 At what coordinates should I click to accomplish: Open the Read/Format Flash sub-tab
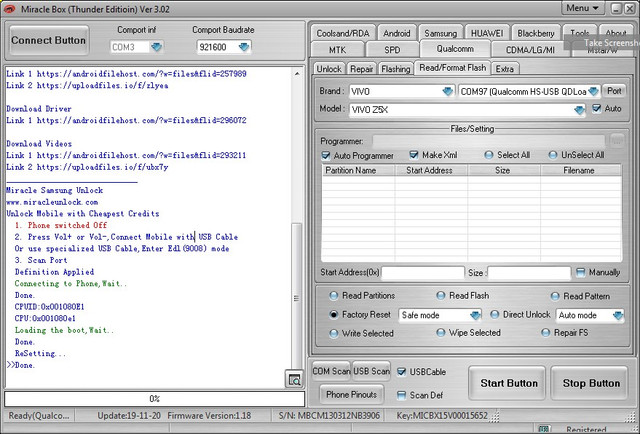(x=453, y=68)
